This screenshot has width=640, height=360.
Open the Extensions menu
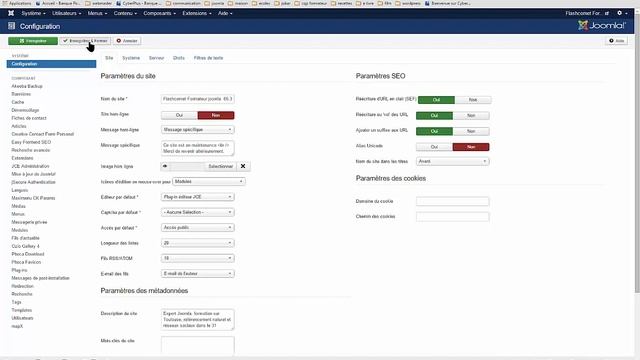pos(197,13)
